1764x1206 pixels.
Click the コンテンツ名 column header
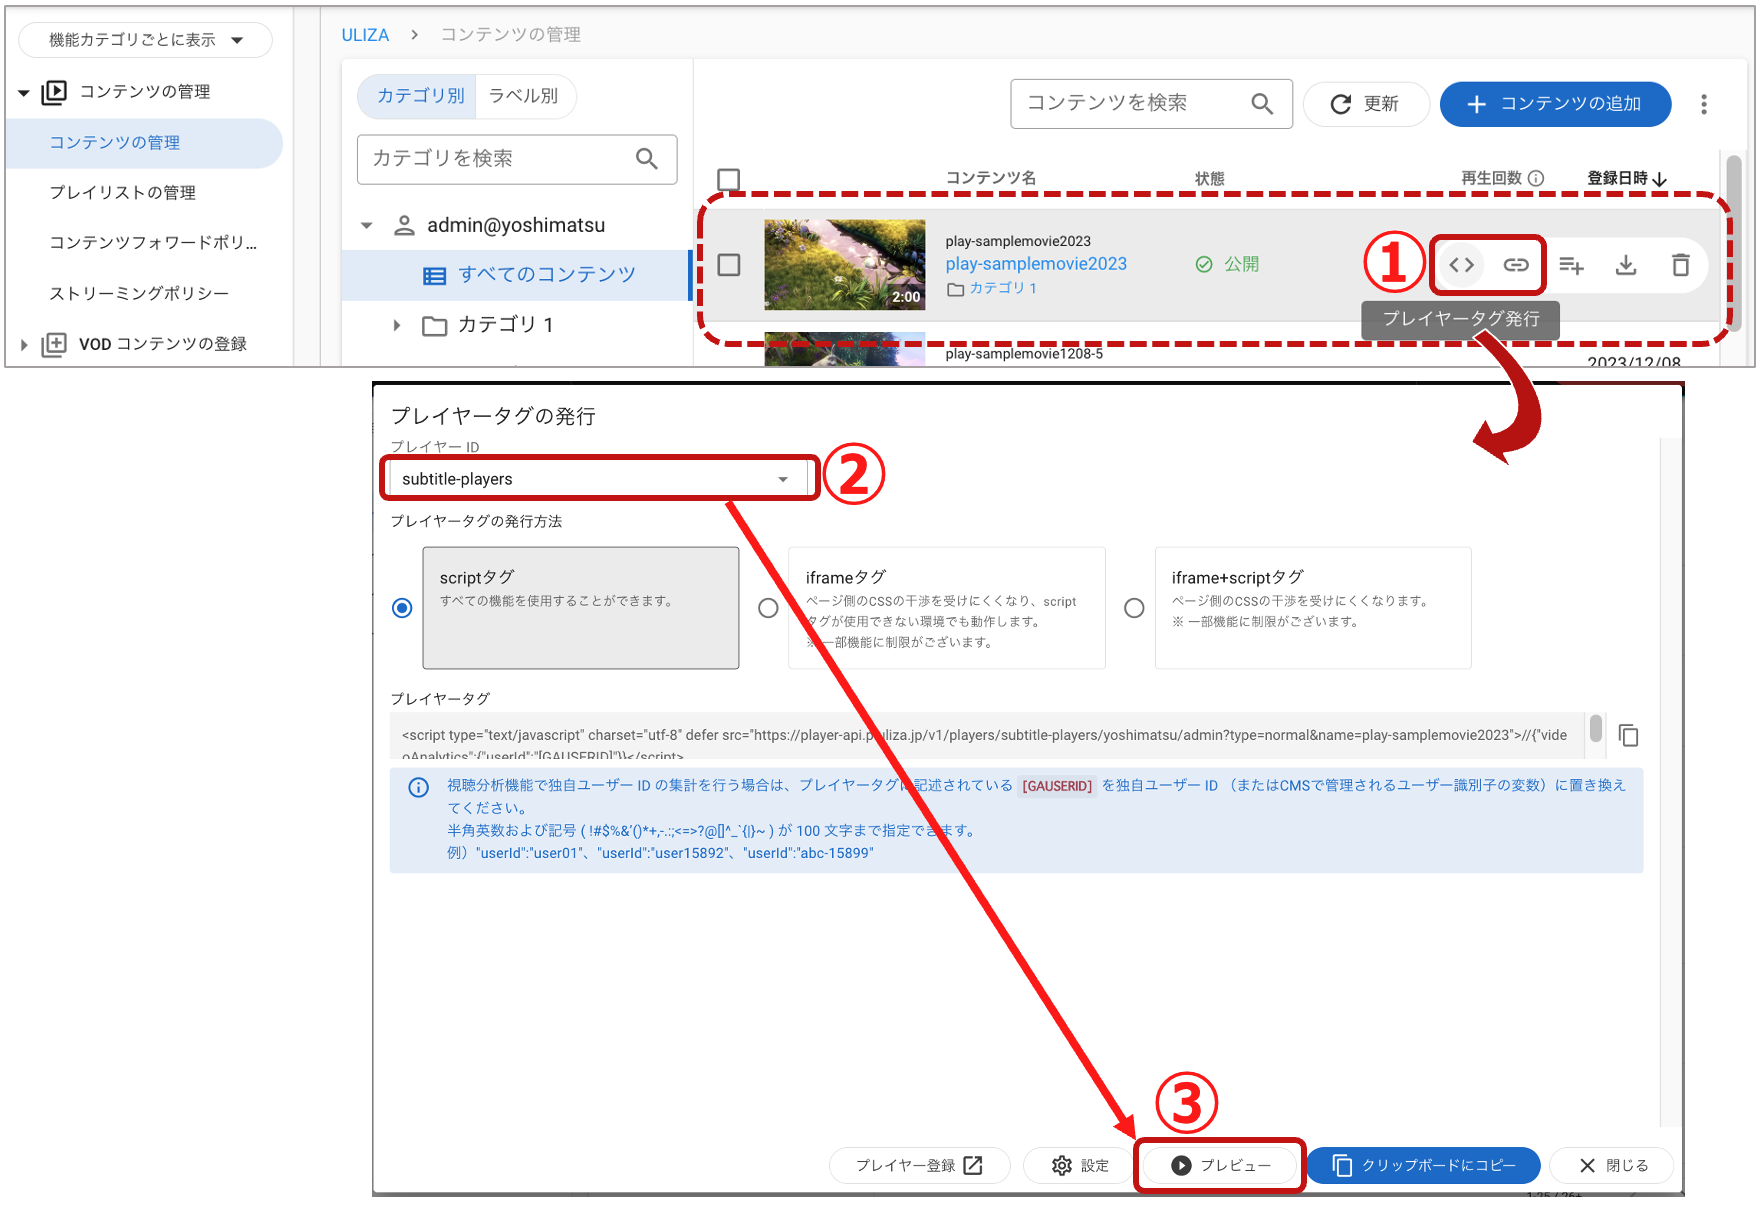(x=990, y=178)
